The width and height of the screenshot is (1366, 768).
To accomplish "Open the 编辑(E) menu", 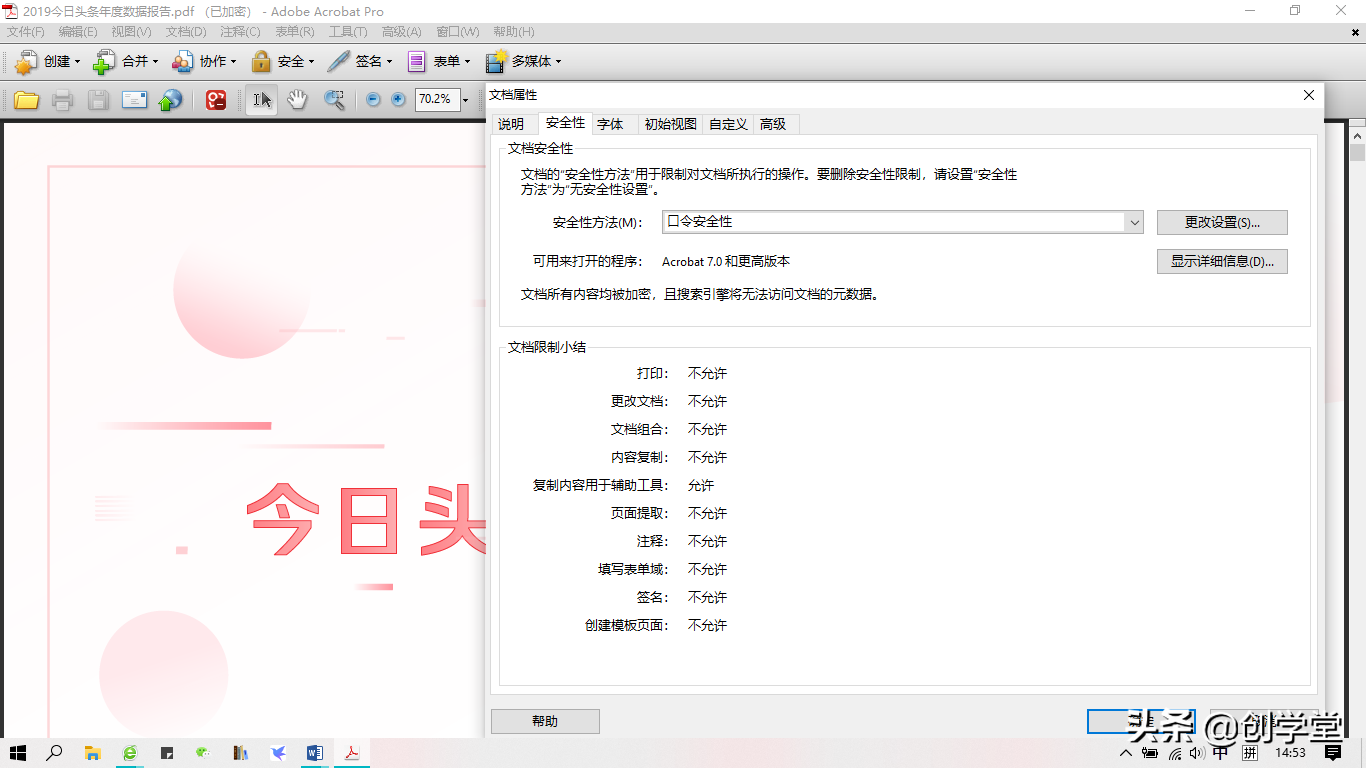I will pyautogui.click(x=78, y=32).
